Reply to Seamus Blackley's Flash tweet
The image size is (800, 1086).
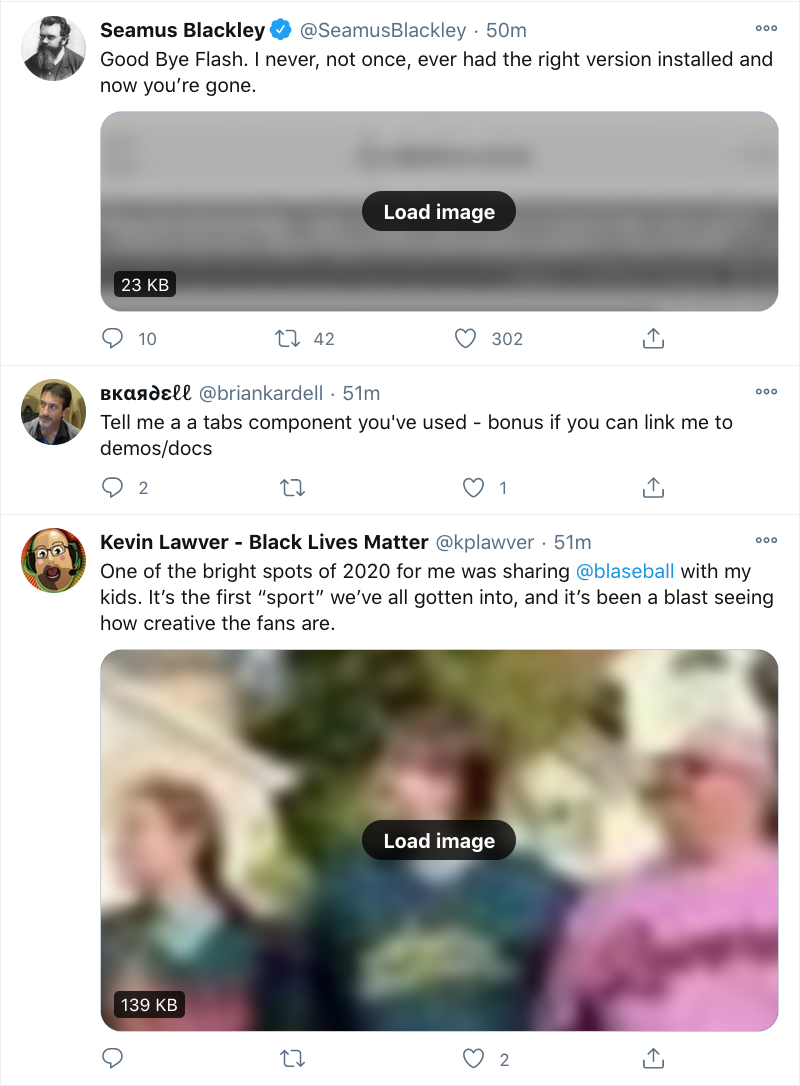click(x=113, y=339)
